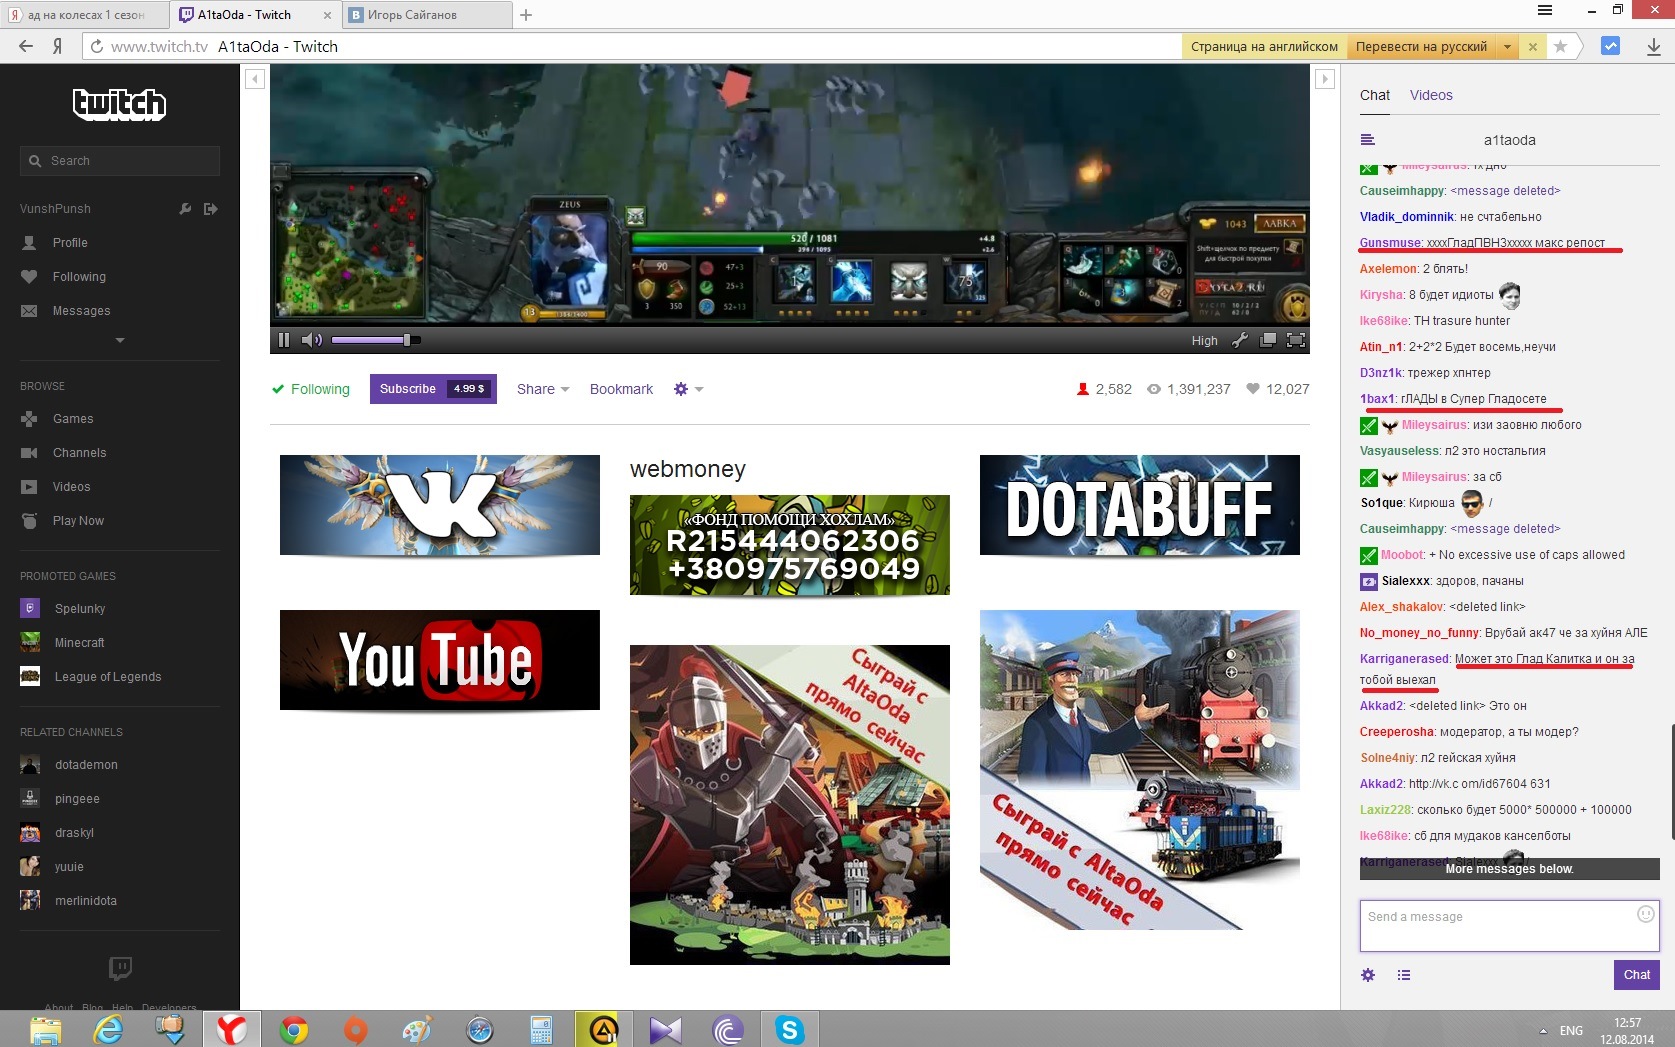Open Internet Explorer from the taskbar
Viewport: 1675px width, 1047px height.
click(108, 1029)
